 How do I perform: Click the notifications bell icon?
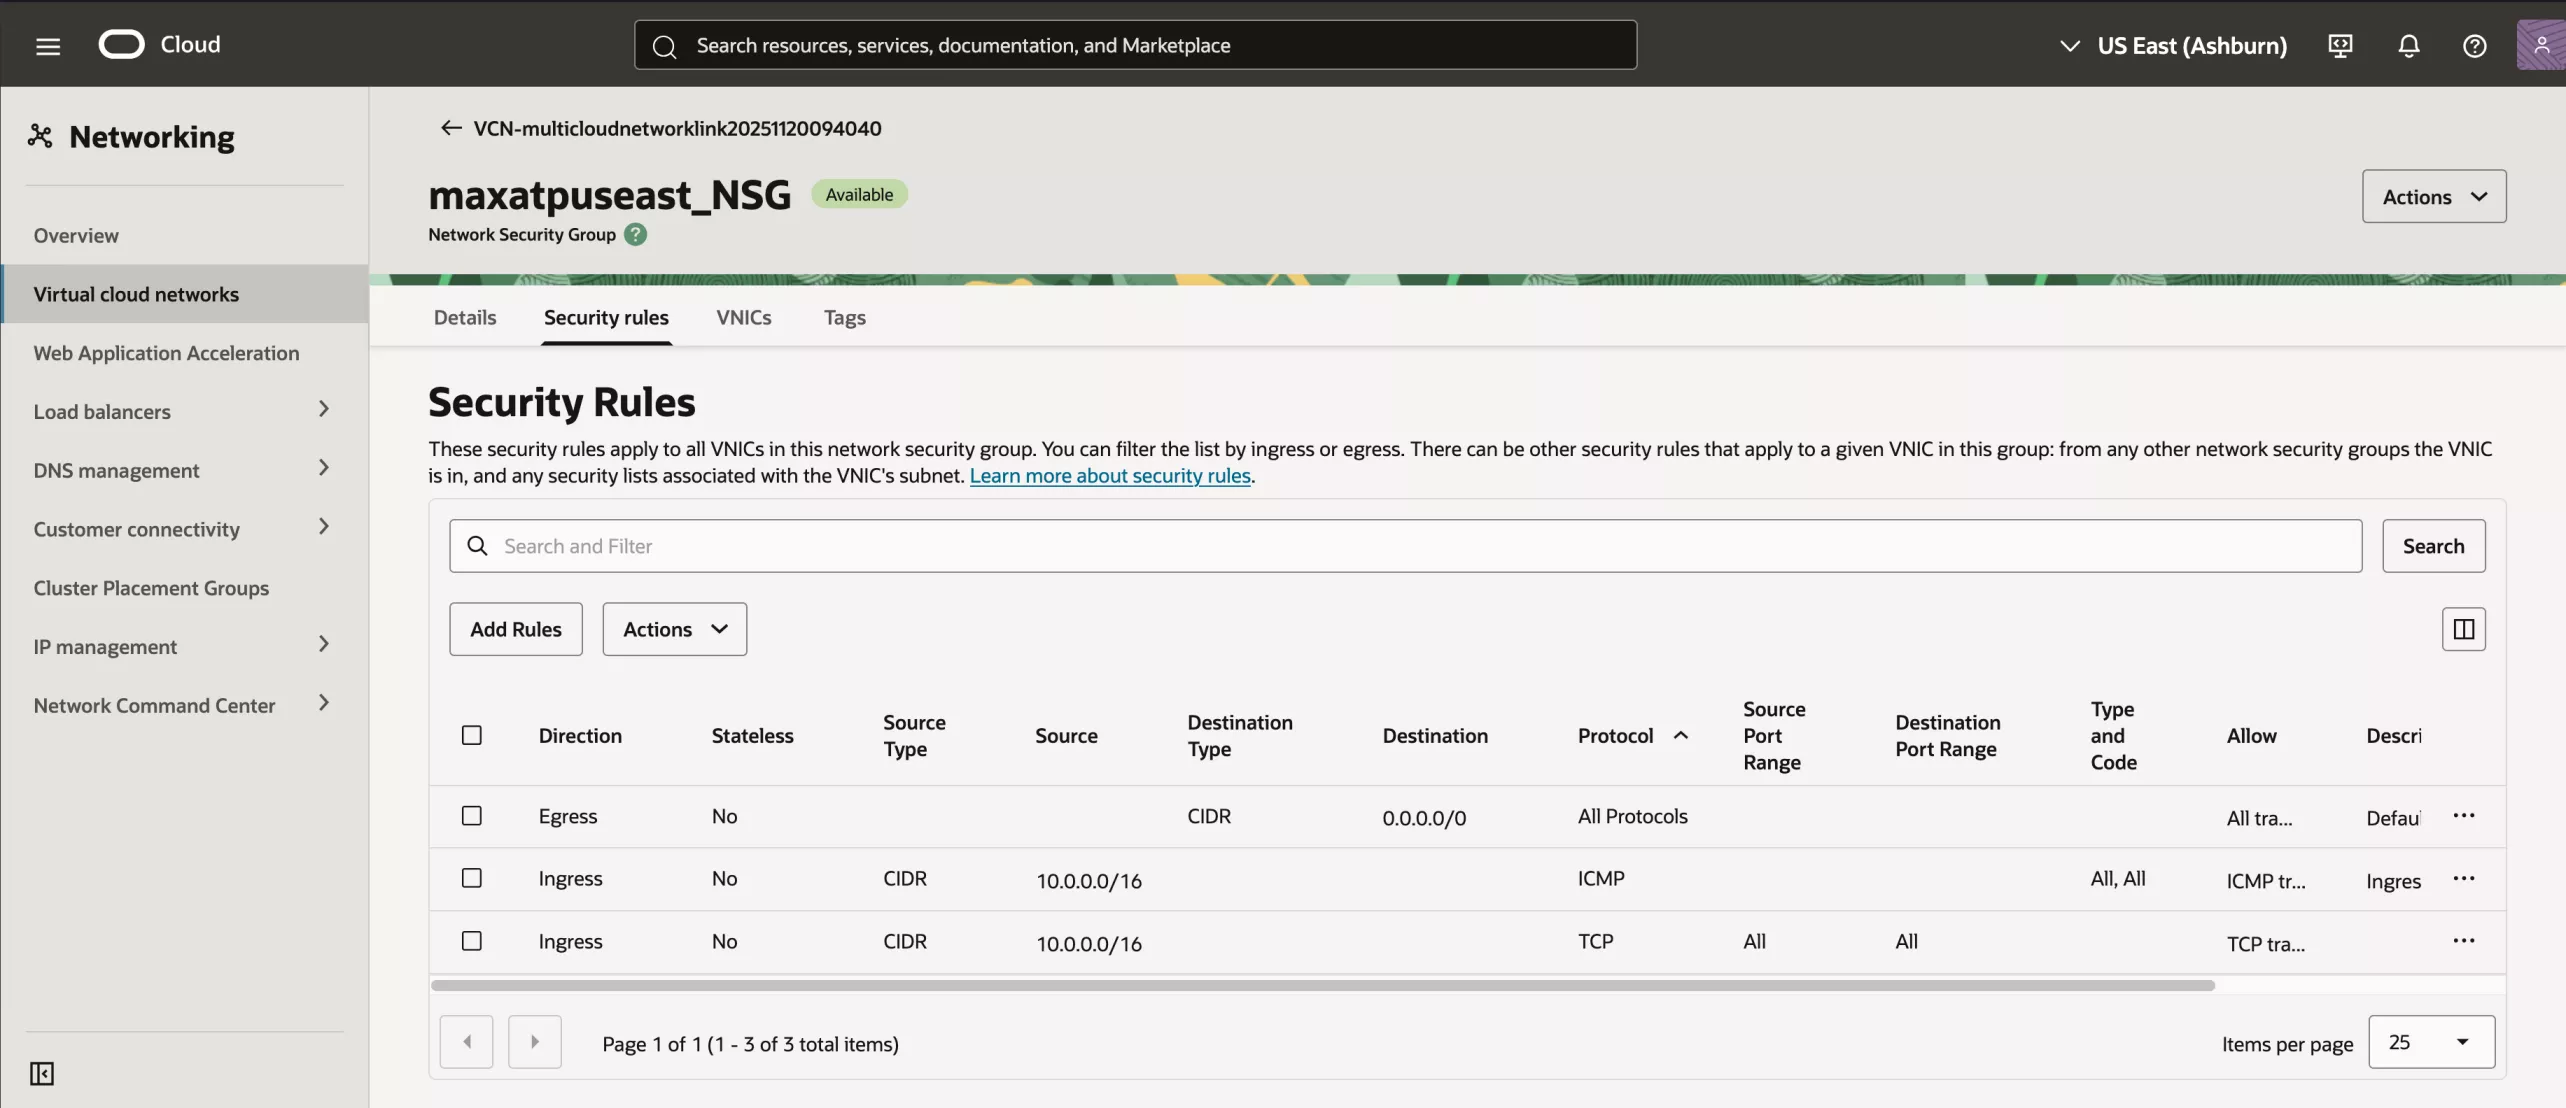(x=2408, y=46)
